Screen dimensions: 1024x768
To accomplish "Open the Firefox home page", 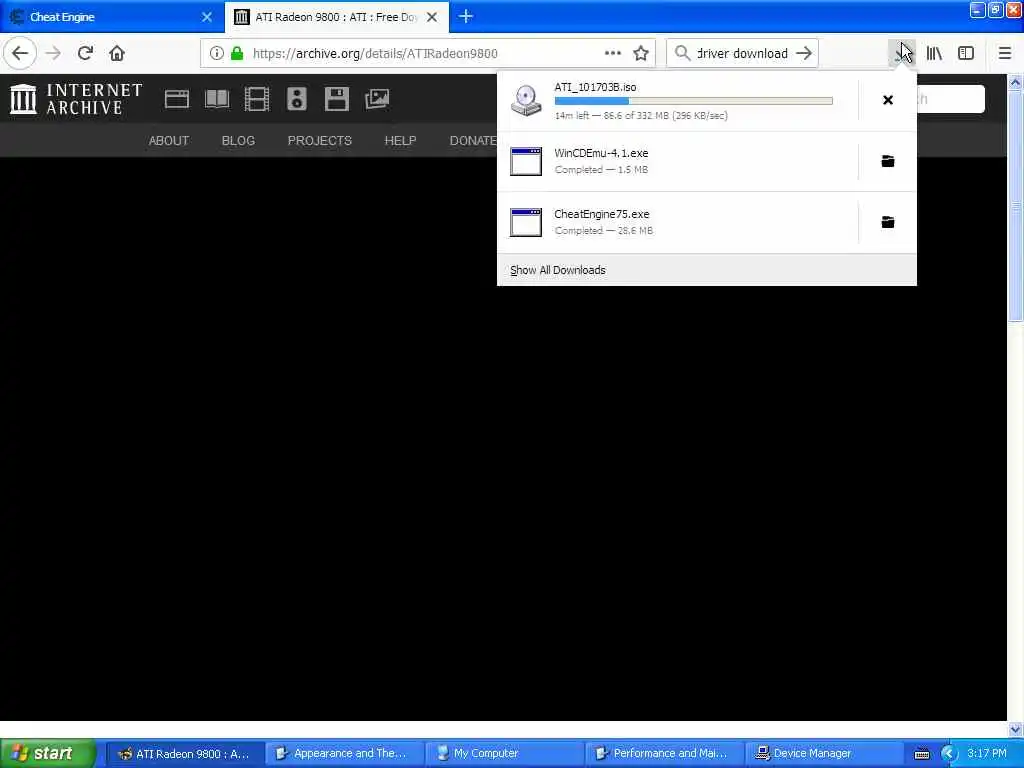I will point(117,54).
